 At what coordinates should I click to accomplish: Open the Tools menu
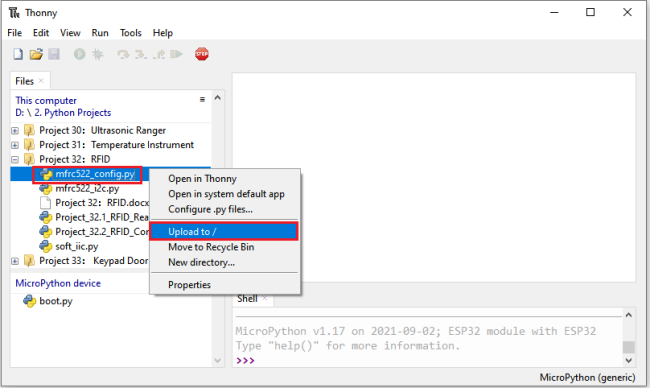[x=131, y=33]
